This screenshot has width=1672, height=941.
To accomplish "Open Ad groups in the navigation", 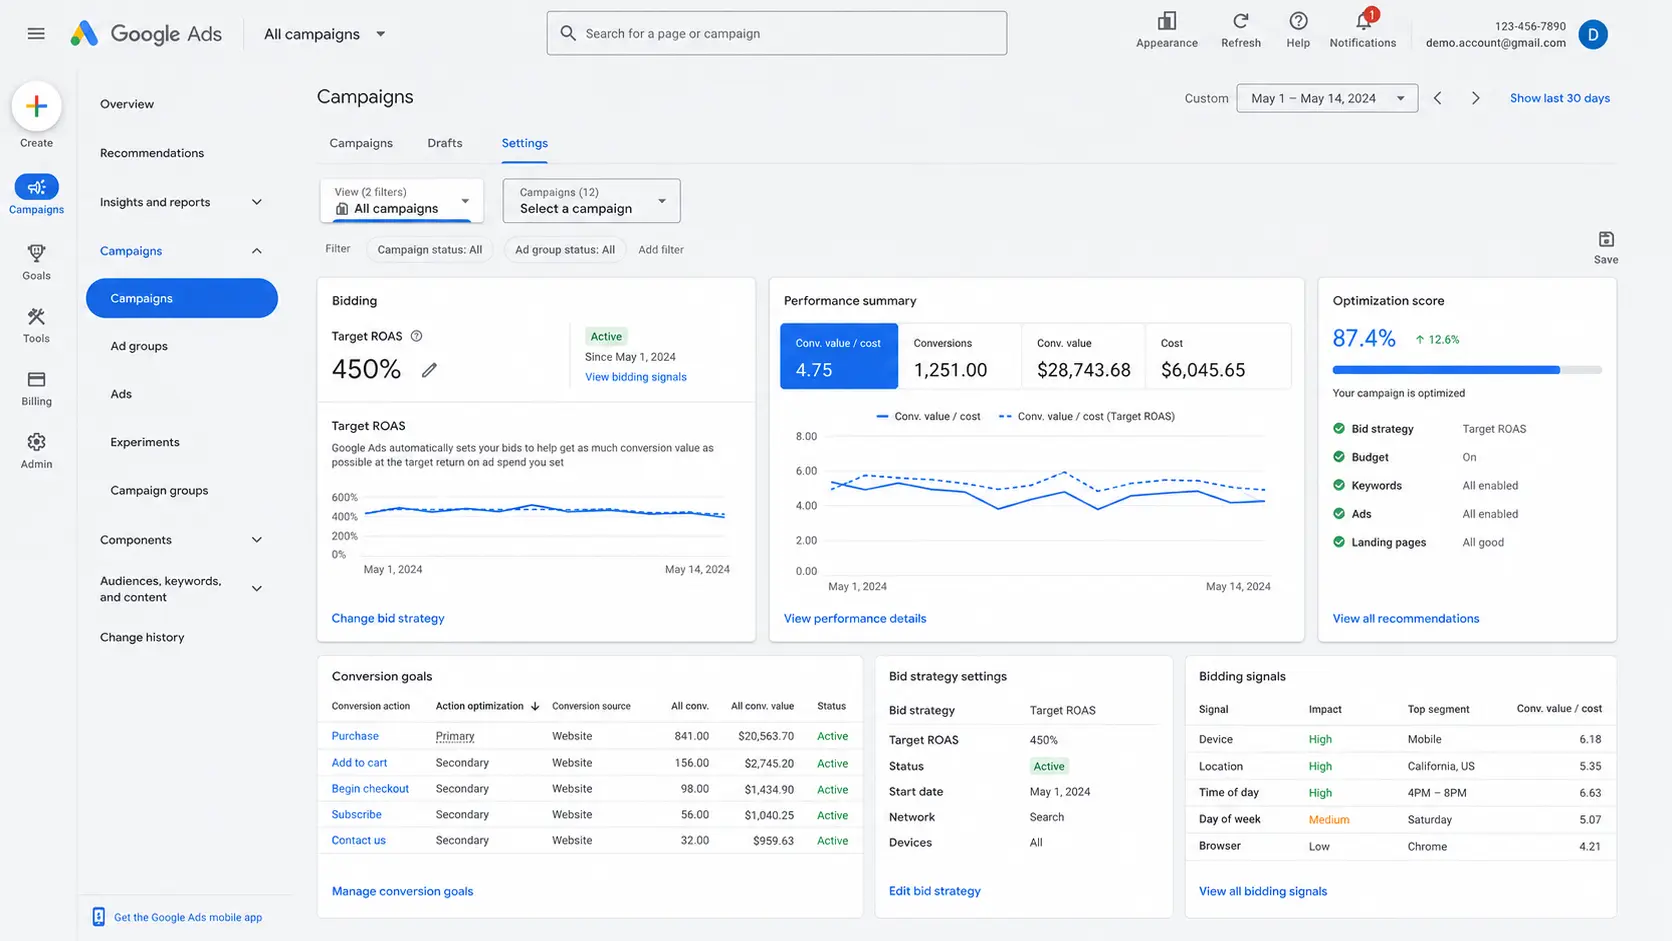I will (139, 346).
